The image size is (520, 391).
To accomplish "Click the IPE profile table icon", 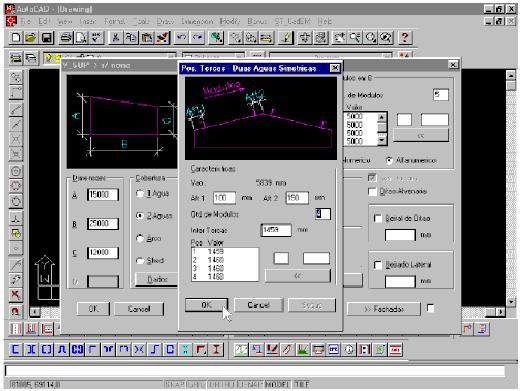I will pos(334,349).
